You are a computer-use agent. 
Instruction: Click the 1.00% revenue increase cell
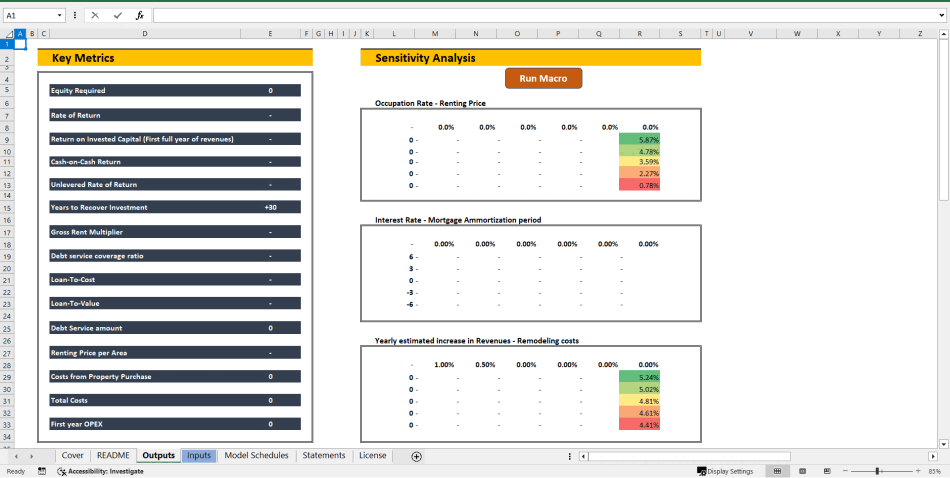(x=444, y=365)
